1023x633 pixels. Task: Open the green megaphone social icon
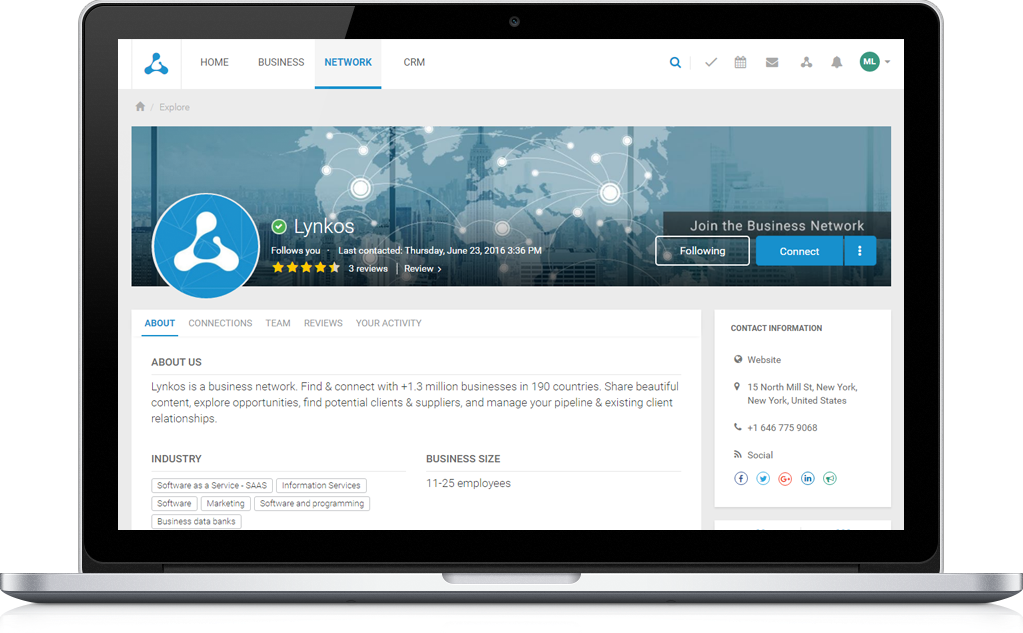coord(830,478)
